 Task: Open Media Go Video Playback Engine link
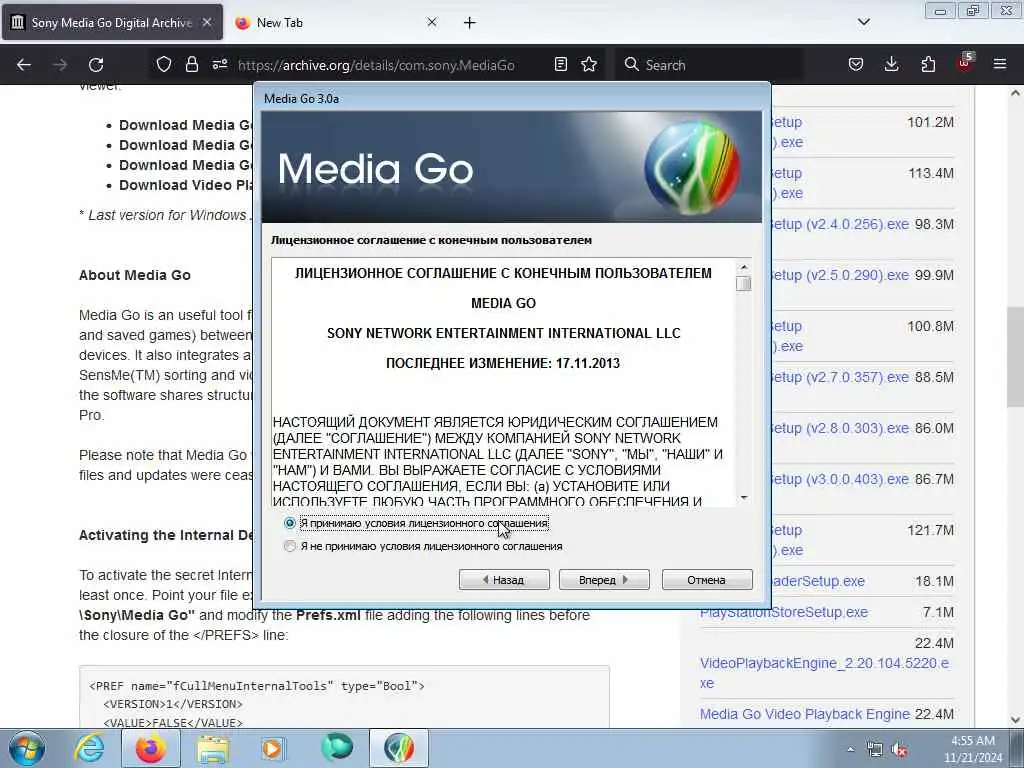[x=805, y=714]
